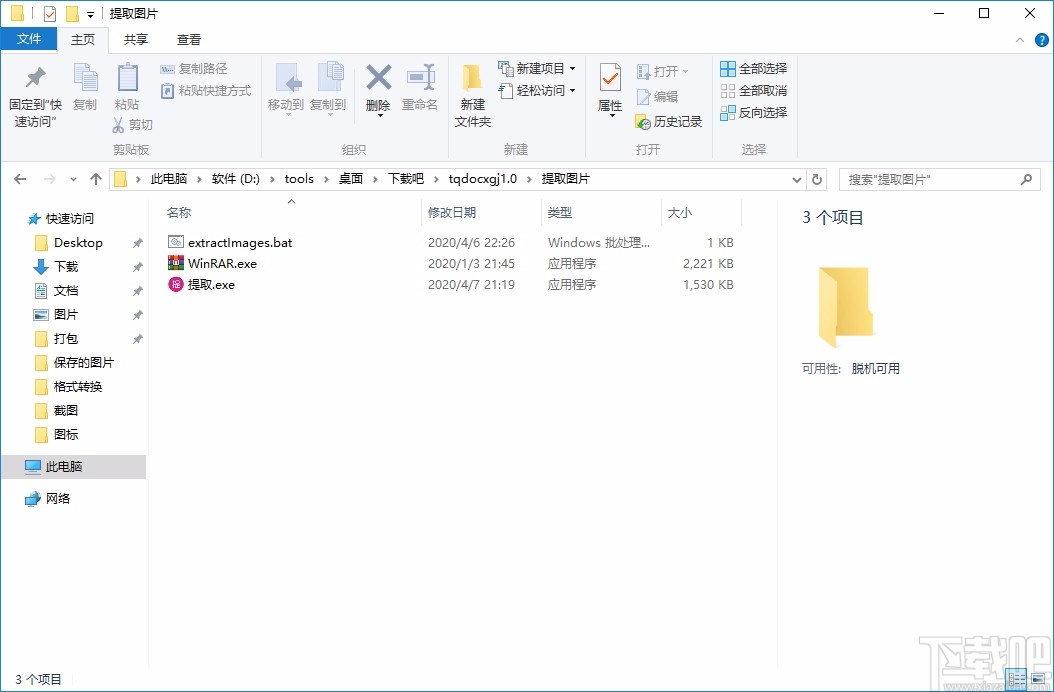The width and height of the screenshot is (1054, 692).
Task: Select the 剪切 (Cut) tool
Action: 120,124
